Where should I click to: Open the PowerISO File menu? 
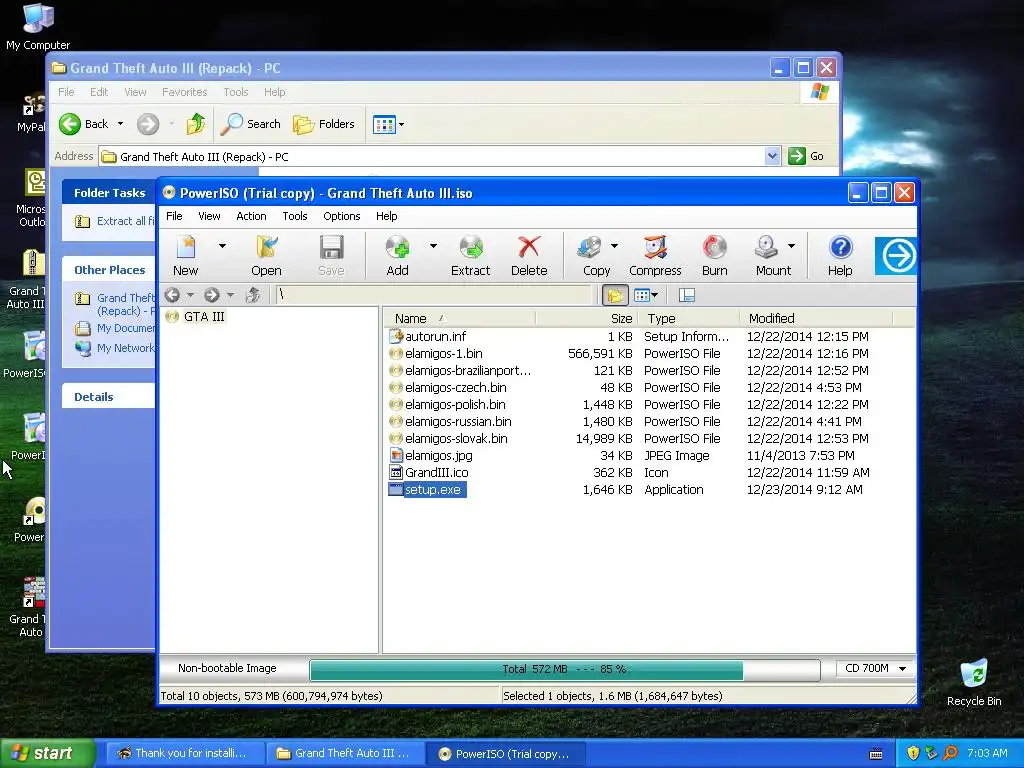click(x=174, y=216)
